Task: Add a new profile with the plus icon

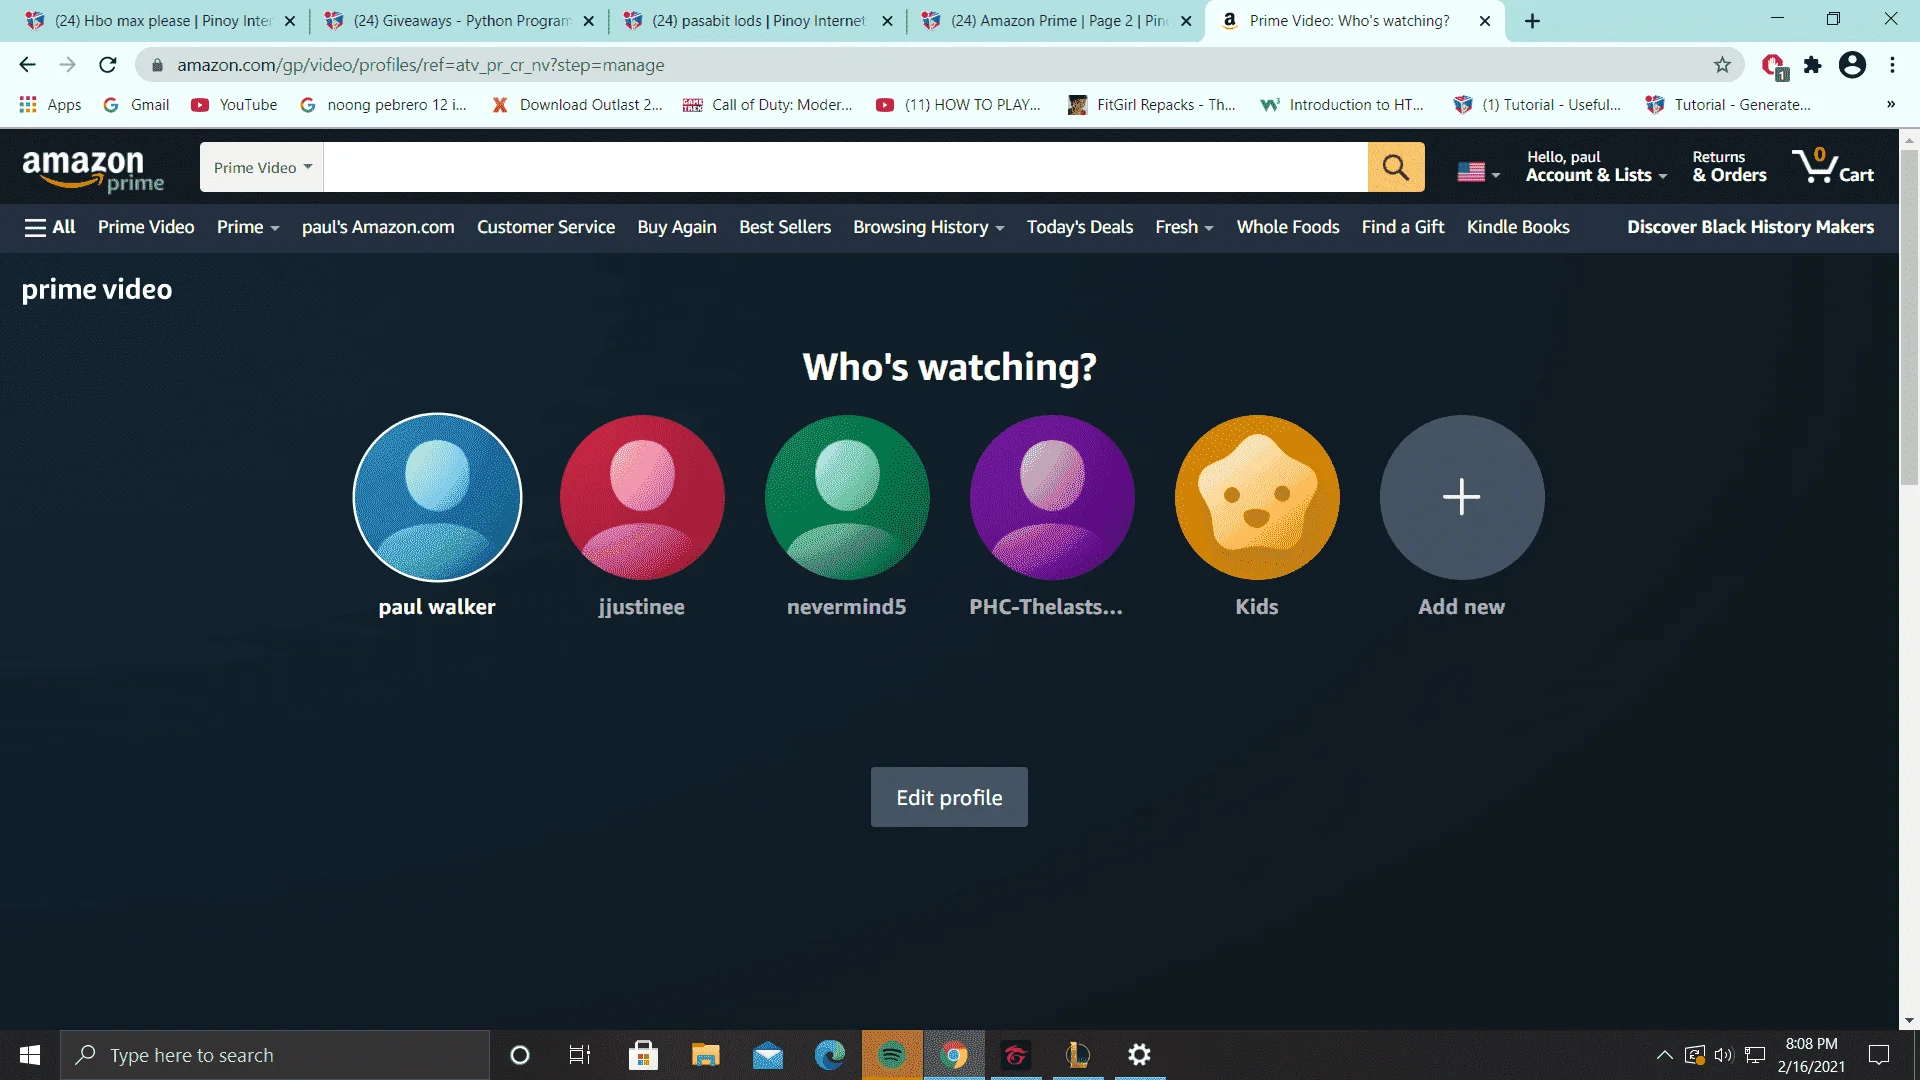Action: (1462, 497)
